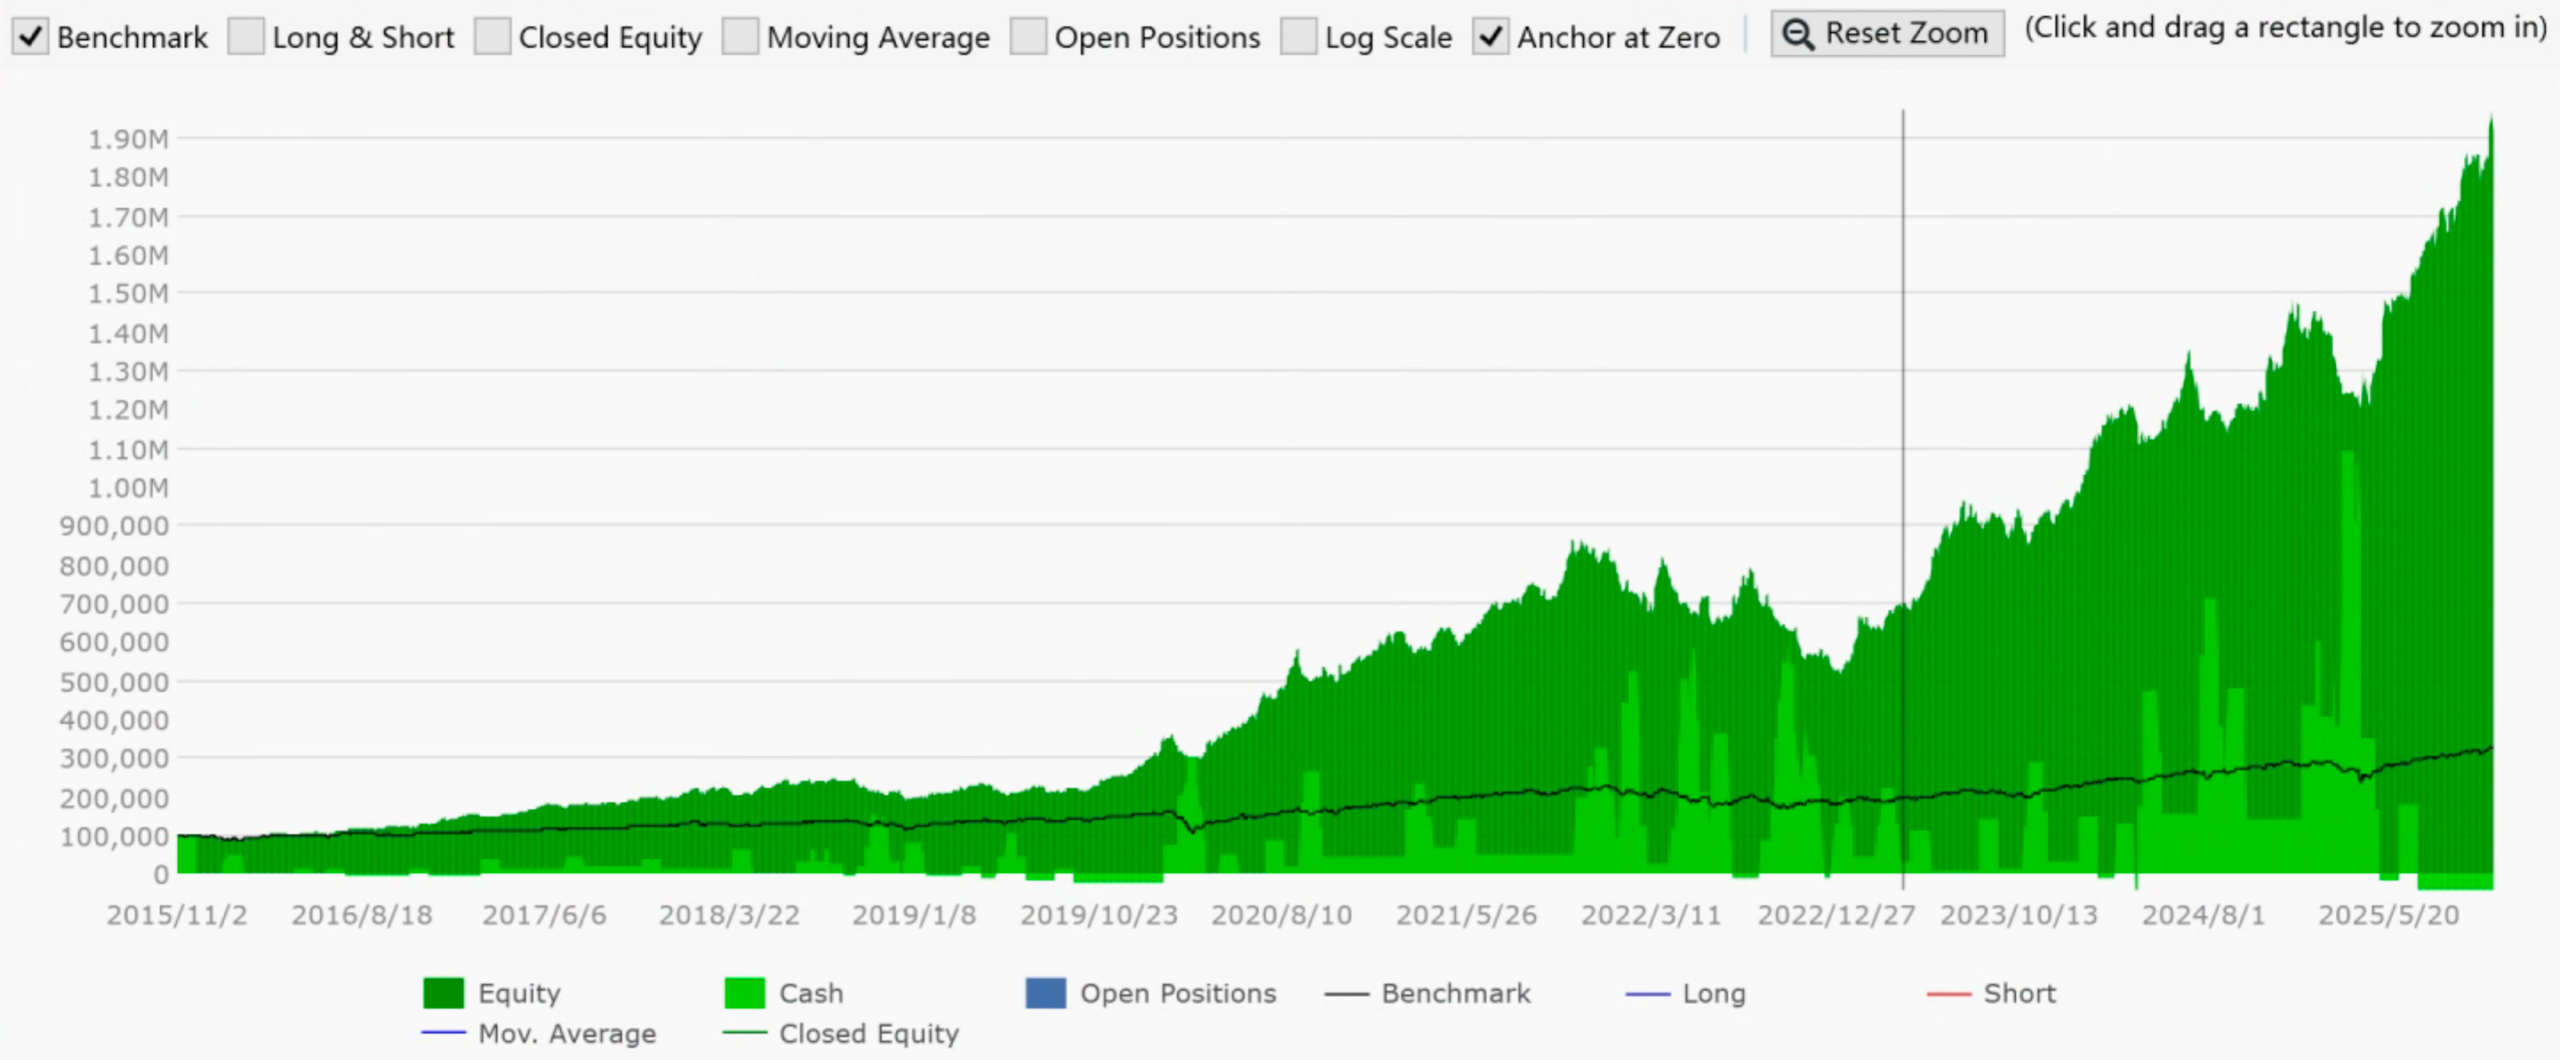Click the Benchmark legend line marker
The width and height of the screenshot is (2560, 1060).
click(x=1346, y=995)
